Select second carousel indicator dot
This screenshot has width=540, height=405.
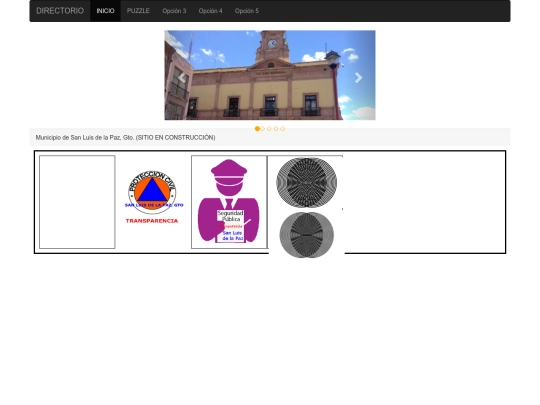click(x=263, y=128)
